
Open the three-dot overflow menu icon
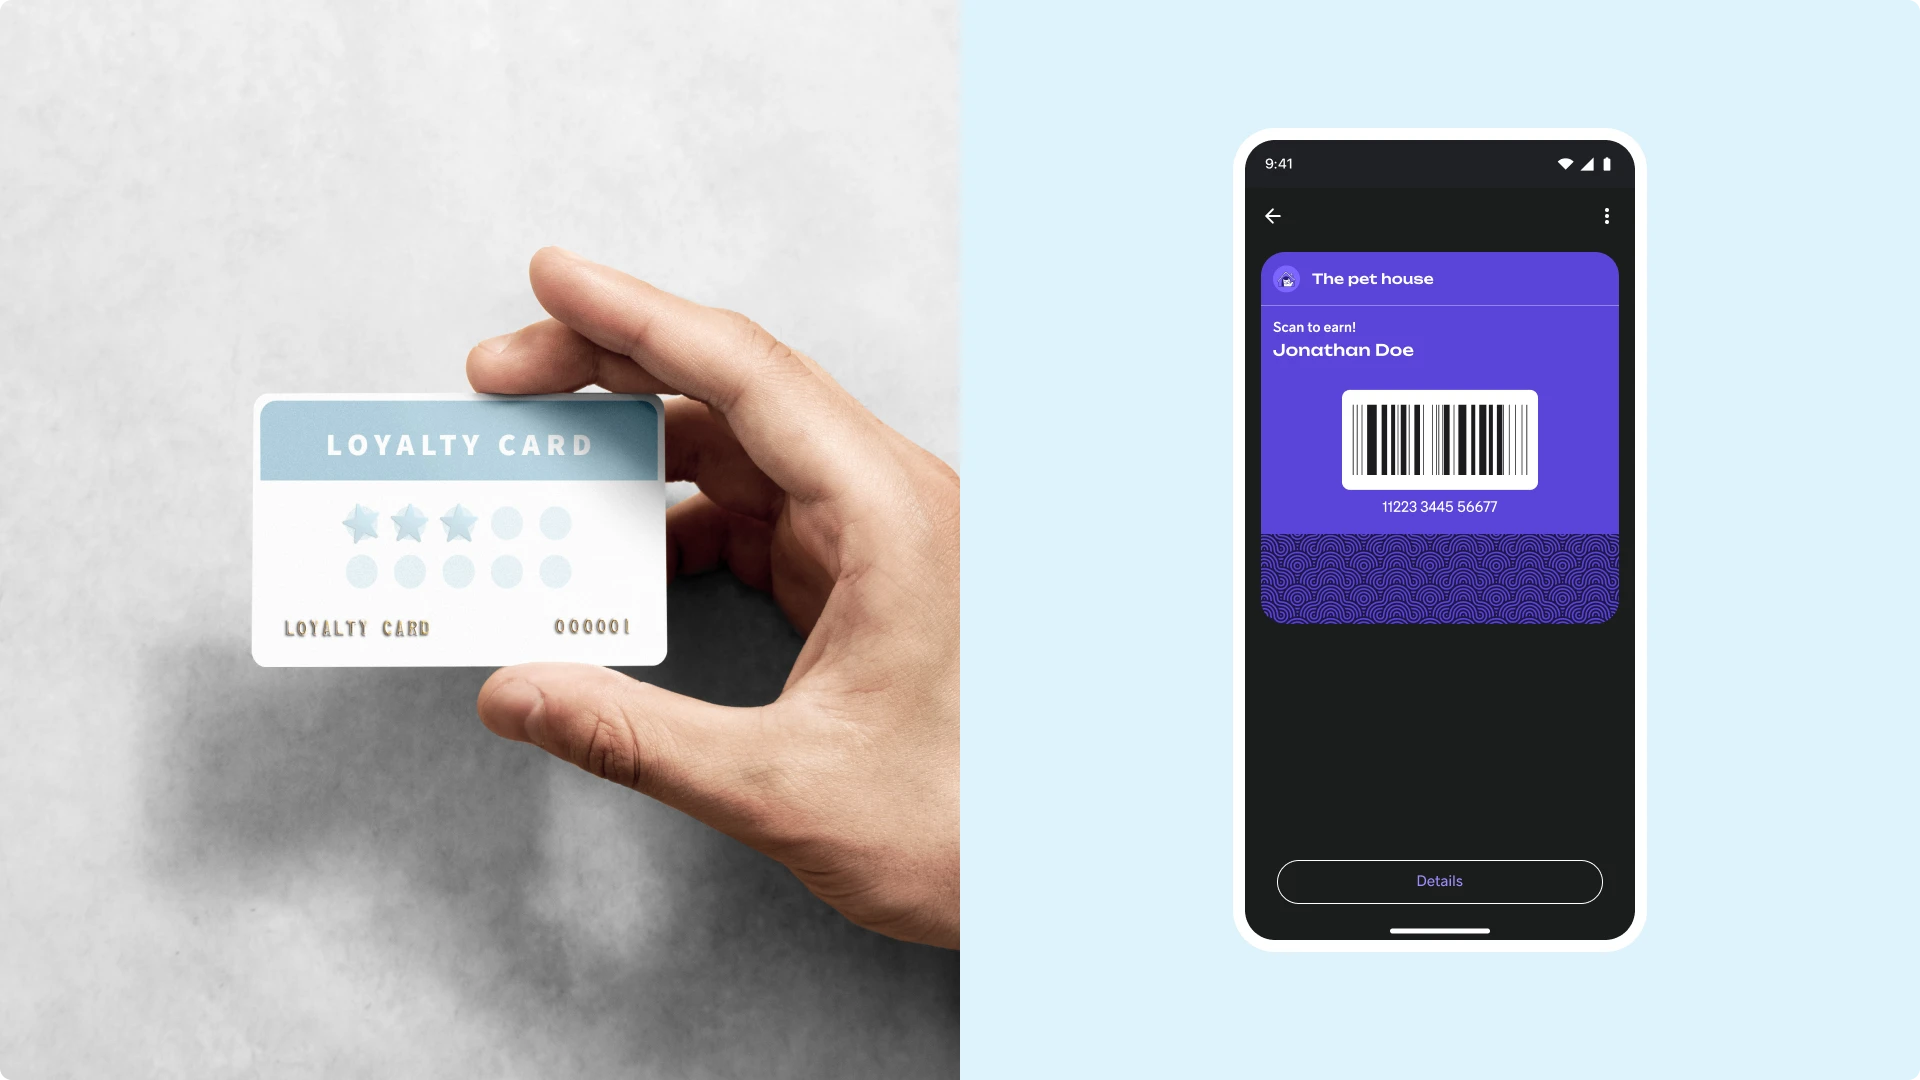click(1607, 215)
